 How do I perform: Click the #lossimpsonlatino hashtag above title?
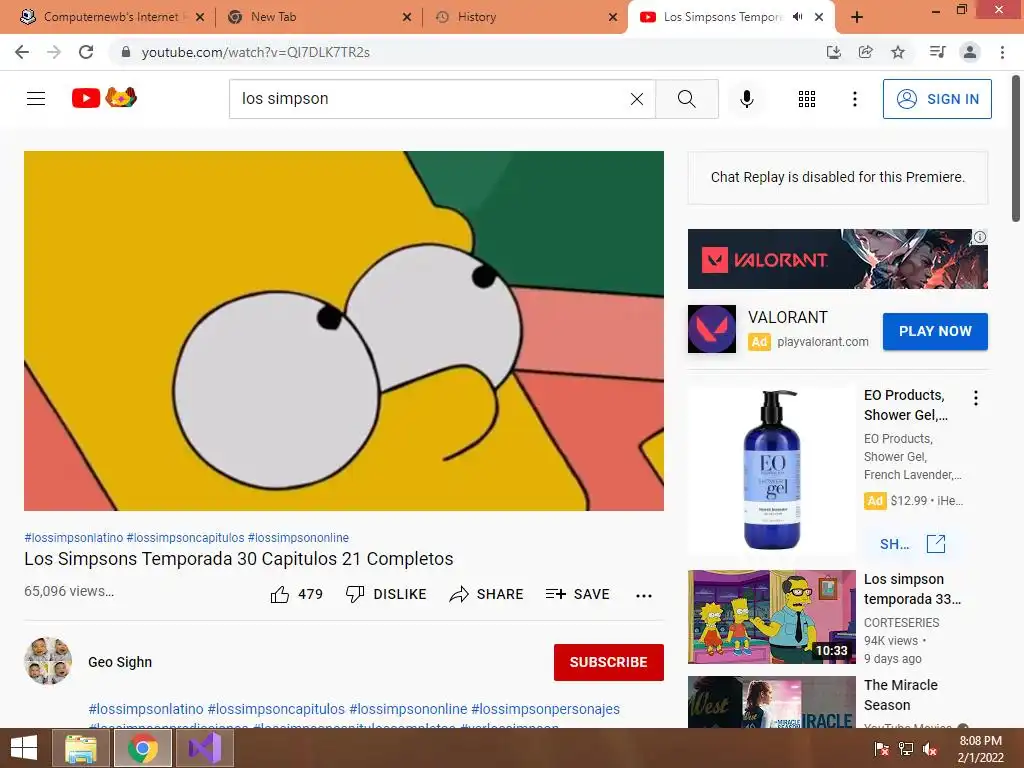click(74, 537)
